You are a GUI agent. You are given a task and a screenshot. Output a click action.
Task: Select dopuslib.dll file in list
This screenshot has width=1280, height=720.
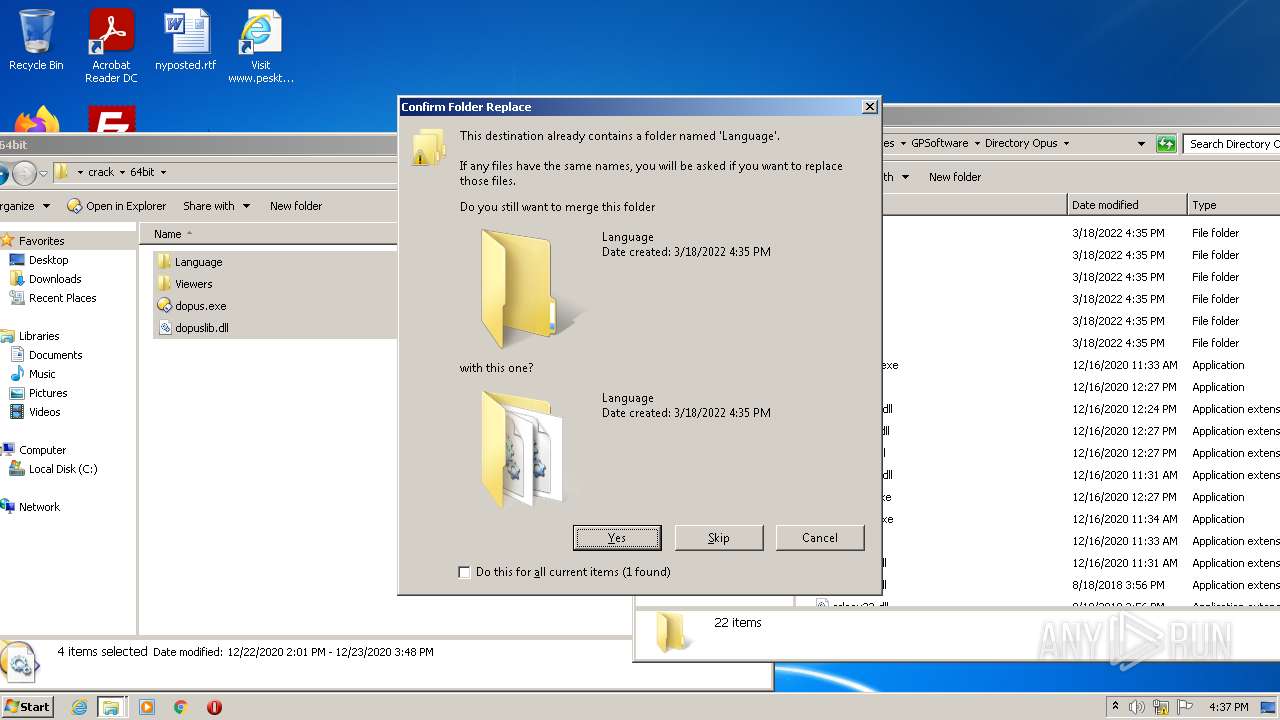201,328
